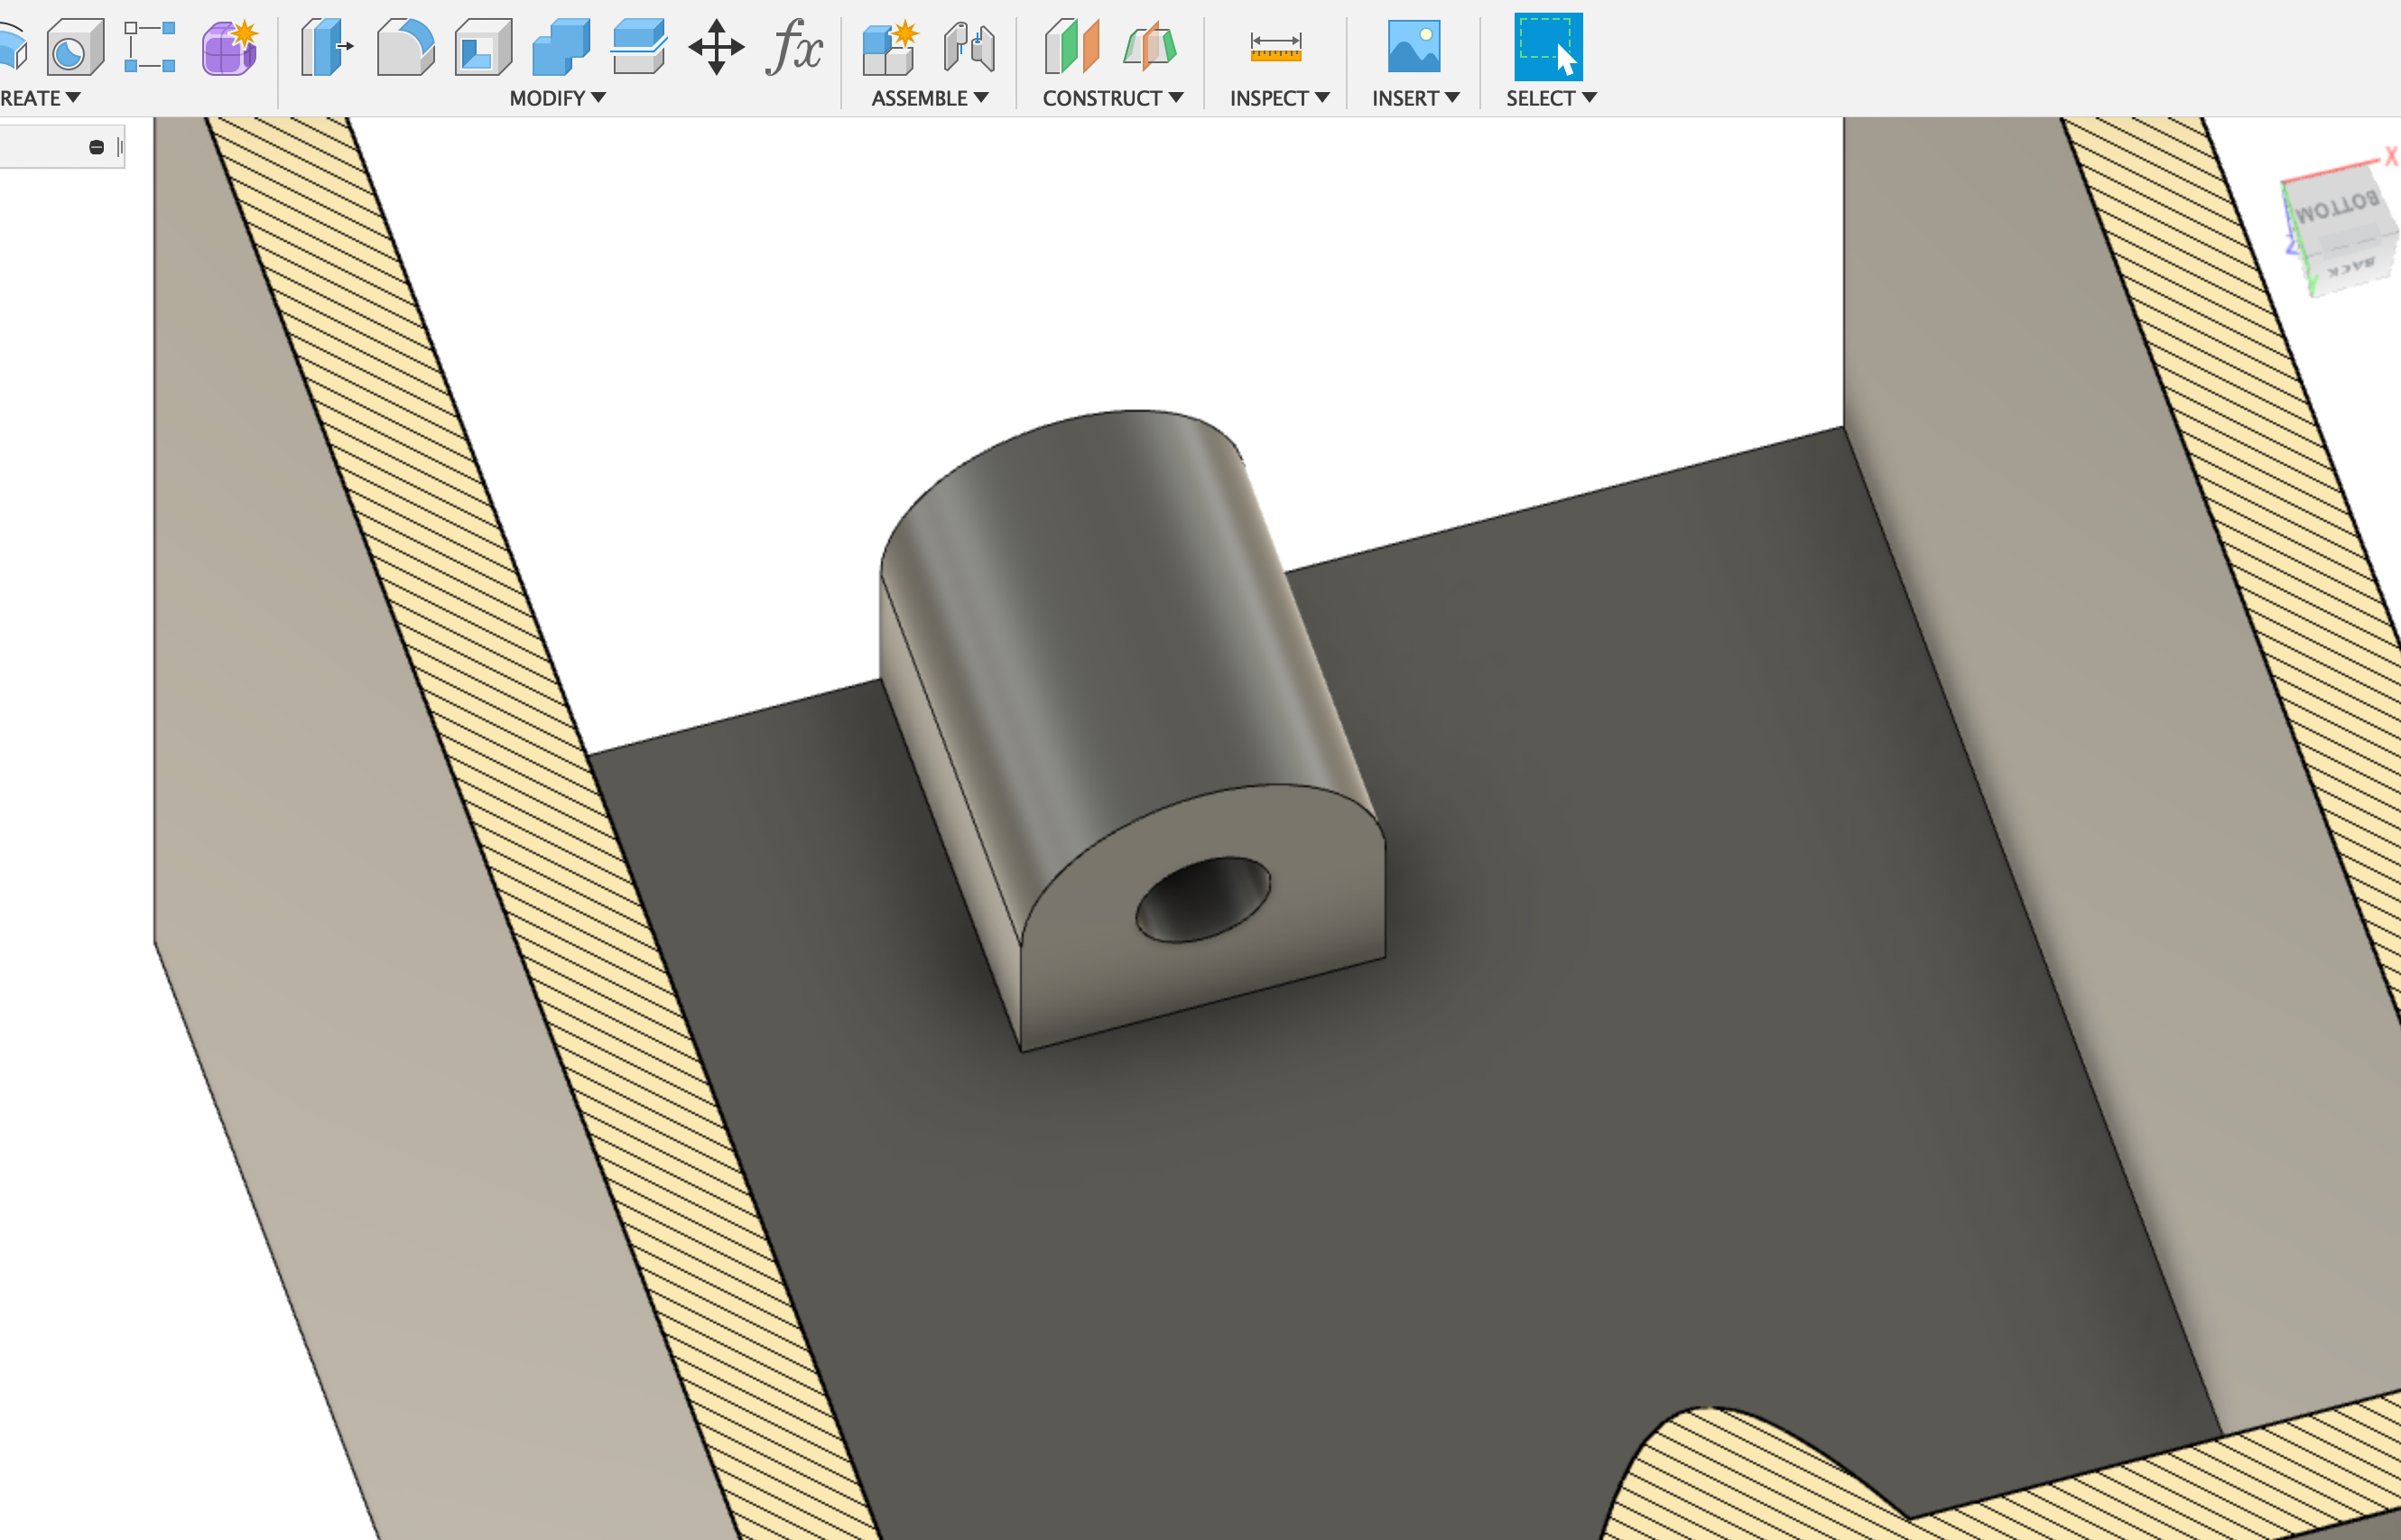This screenshot has height=1540, width=2401.
Task: Open Change Parameters fx icon
Action: [x=795, y=47]
